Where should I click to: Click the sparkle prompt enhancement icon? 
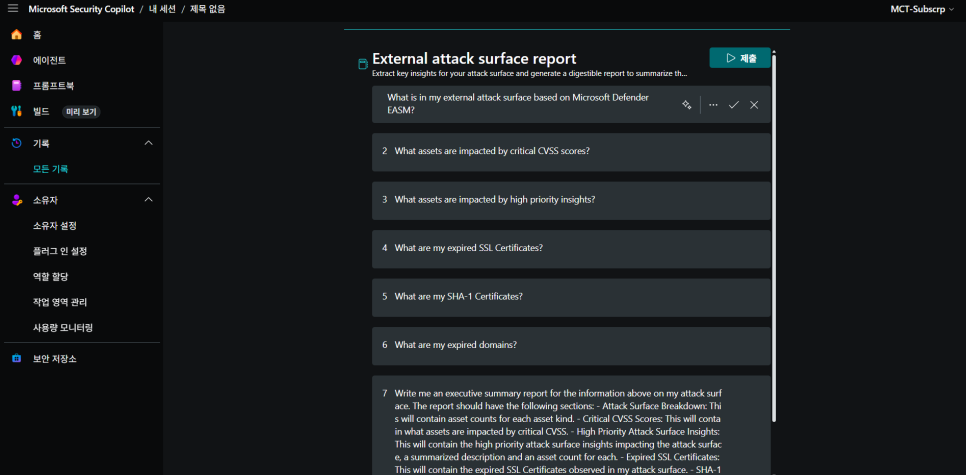click(x=686, y=105)
